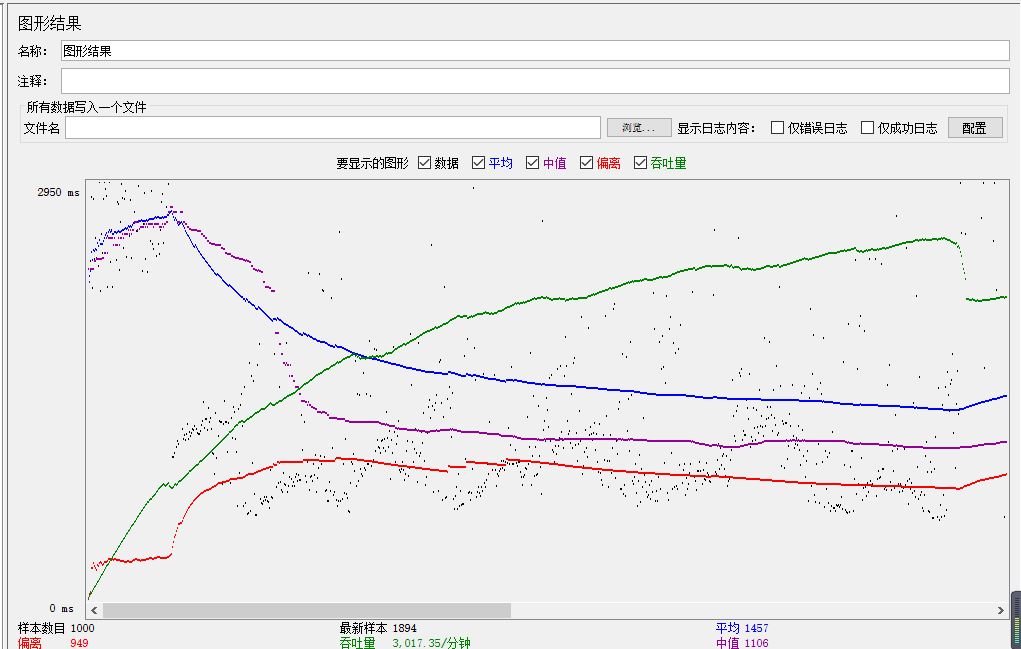
Task: Click the 浏览... button
Action: 639,128
